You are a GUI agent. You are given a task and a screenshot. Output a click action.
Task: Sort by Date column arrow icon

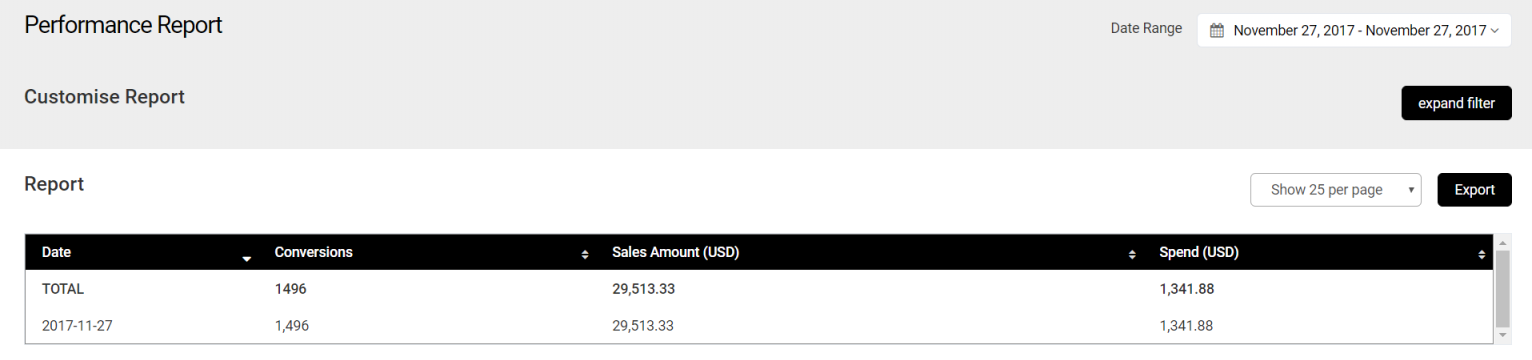(x=247, y=259)
